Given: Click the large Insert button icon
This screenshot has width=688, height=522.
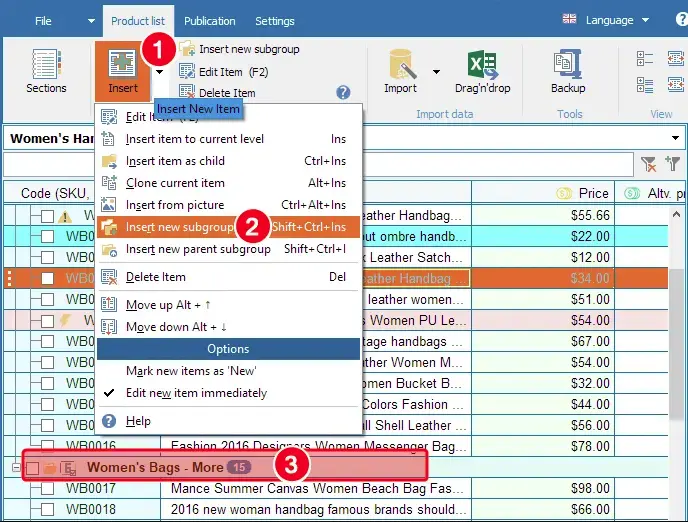Looking at the screenshot, I should (122, 65).
